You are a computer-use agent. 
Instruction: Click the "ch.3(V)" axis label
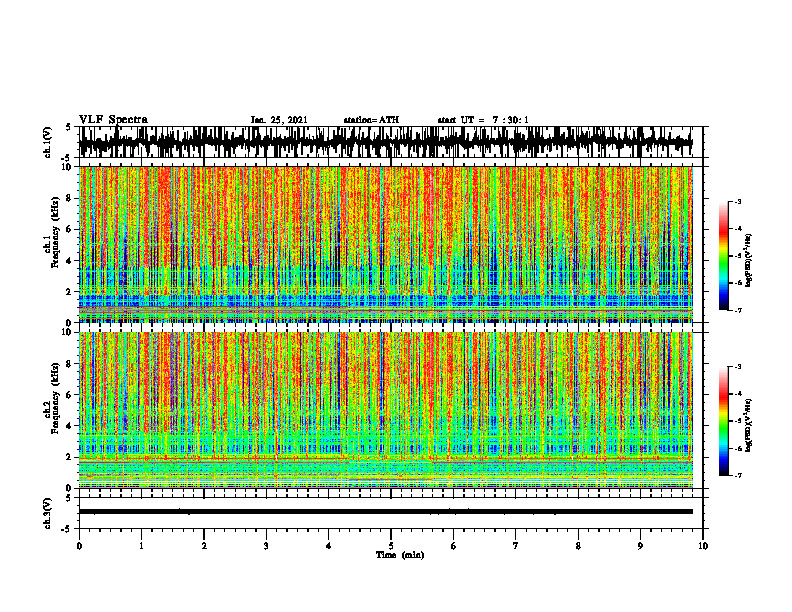coord(48,513)
